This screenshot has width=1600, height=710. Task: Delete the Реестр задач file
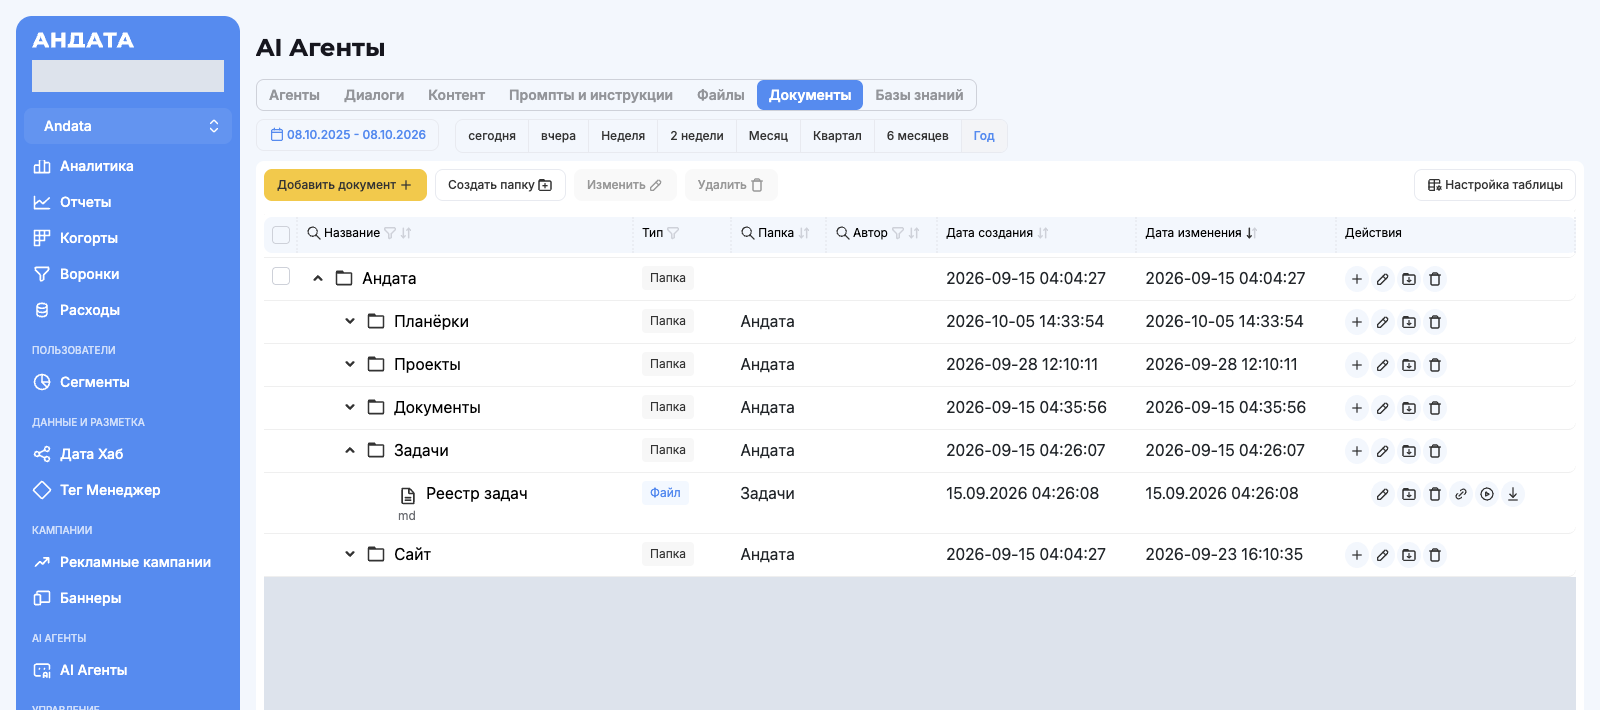(1435, 494)
